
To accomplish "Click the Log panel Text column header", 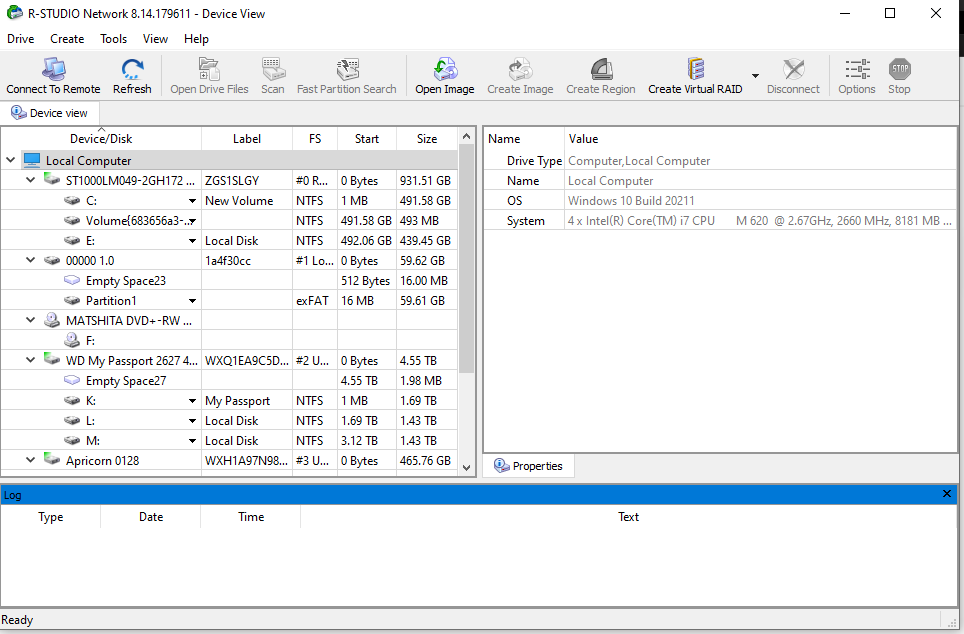I will click(628, 517).
